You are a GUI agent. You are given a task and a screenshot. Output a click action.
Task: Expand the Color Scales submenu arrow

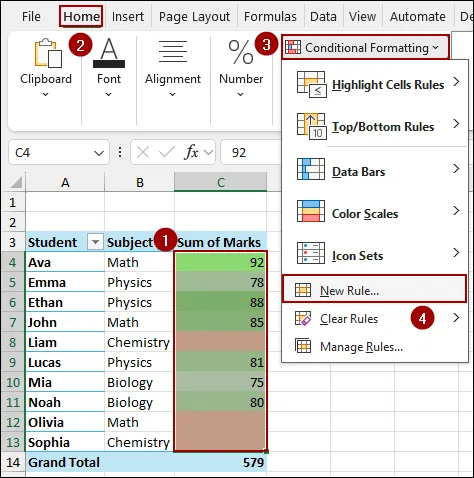coord(456,211)
